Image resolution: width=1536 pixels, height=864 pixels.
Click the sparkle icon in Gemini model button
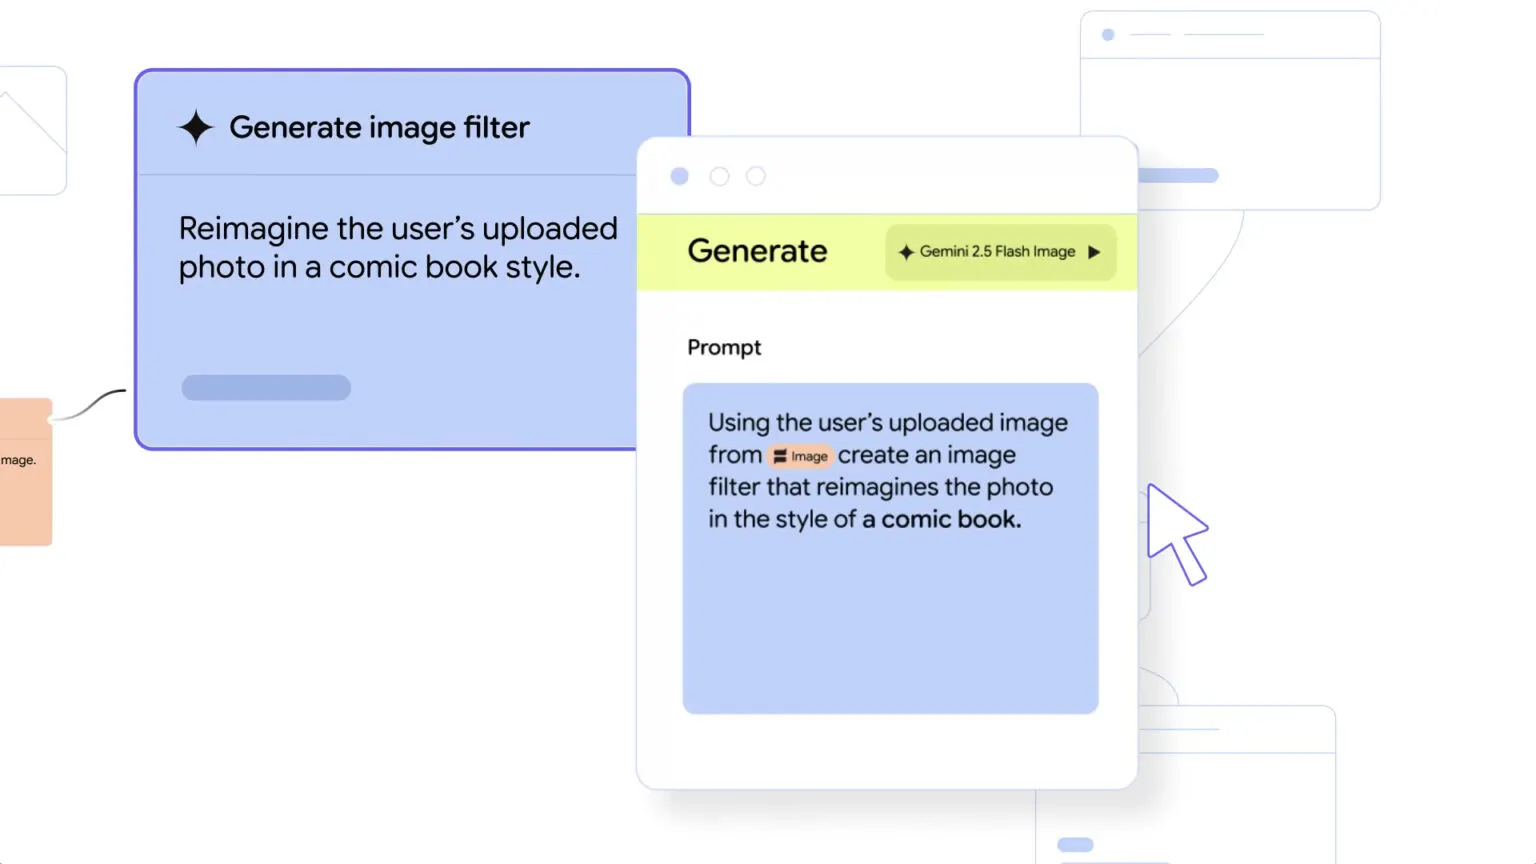(x=906, y=252)
